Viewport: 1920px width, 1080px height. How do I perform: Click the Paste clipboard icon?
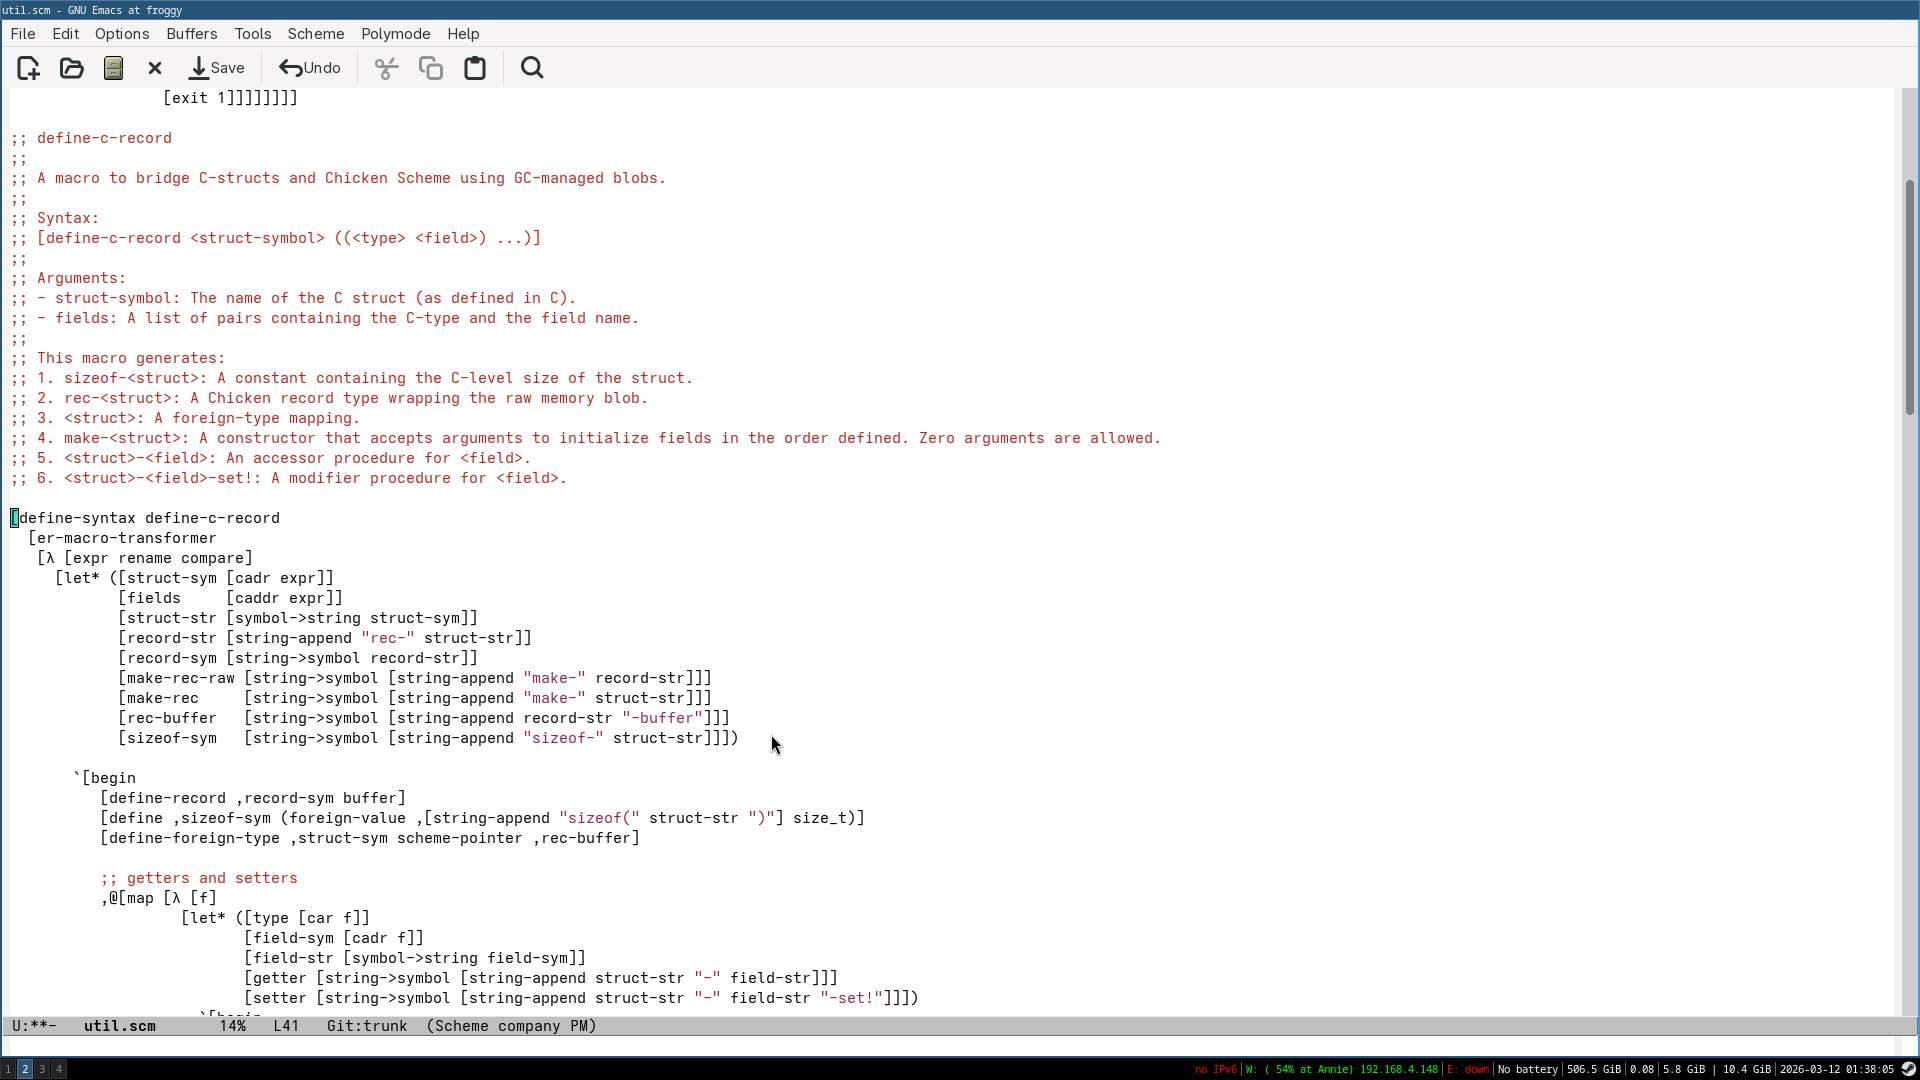point(475,68)
